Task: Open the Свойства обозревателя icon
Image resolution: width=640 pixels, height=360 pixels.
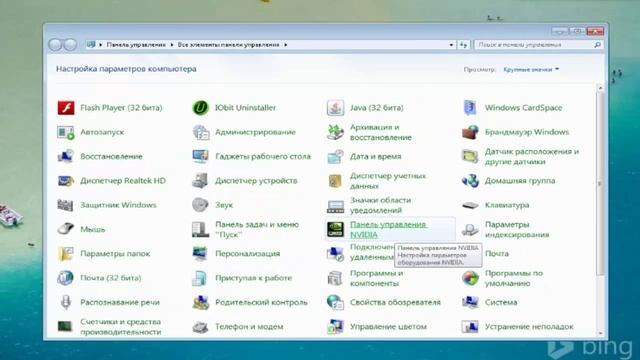Action: click(x=335, y=302)
